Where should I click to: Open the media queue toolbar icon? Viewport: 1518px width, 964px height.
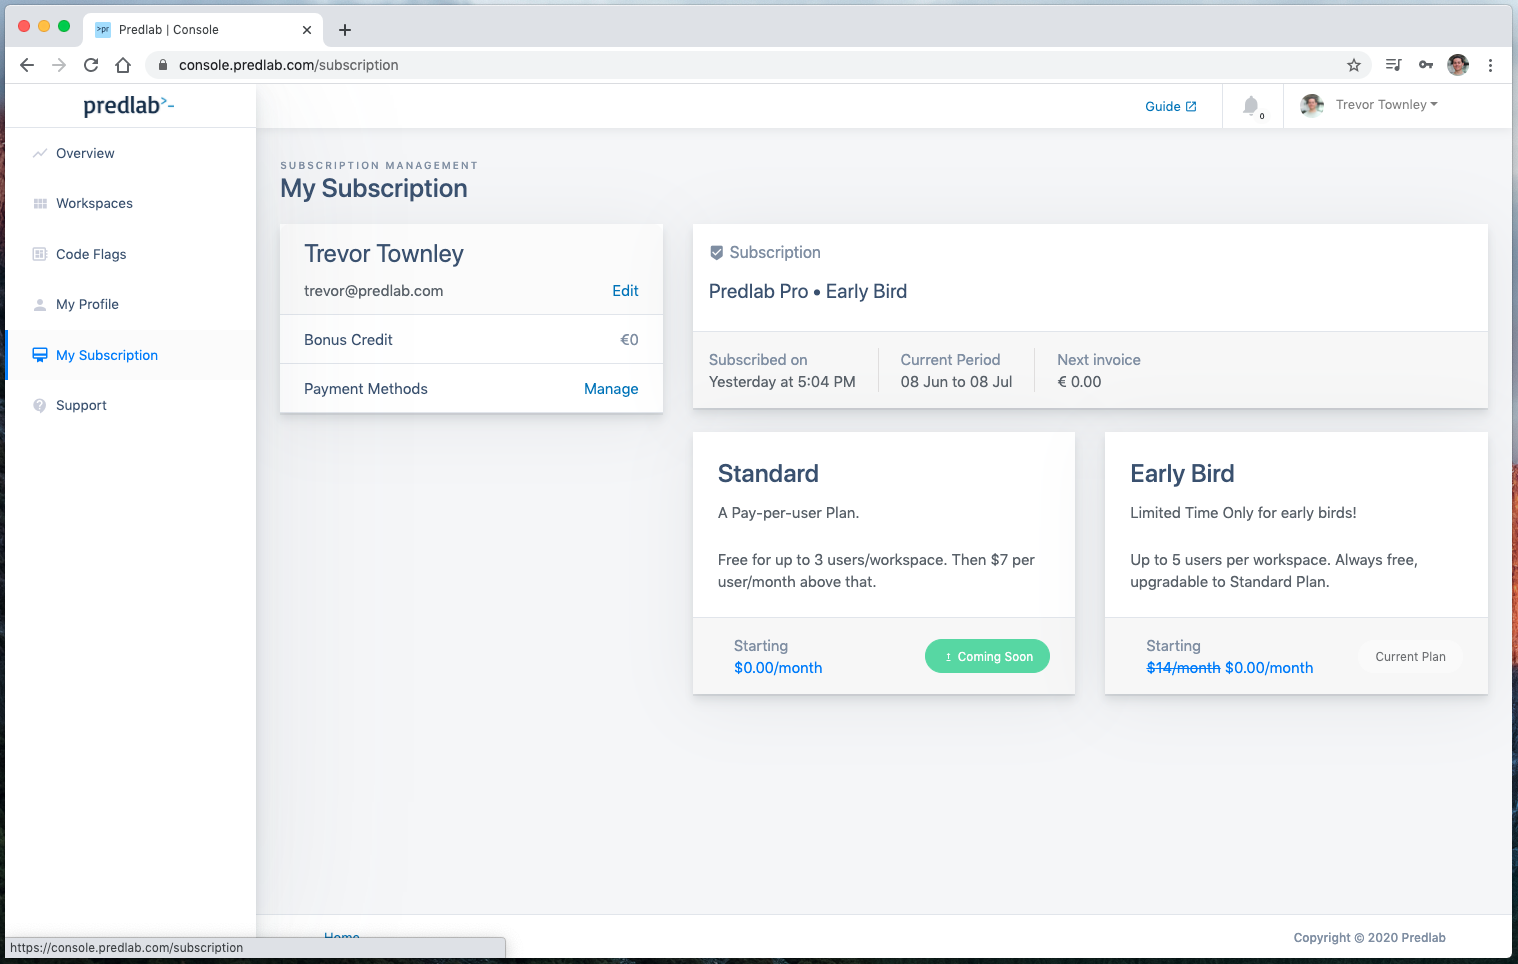point(1393,65)
